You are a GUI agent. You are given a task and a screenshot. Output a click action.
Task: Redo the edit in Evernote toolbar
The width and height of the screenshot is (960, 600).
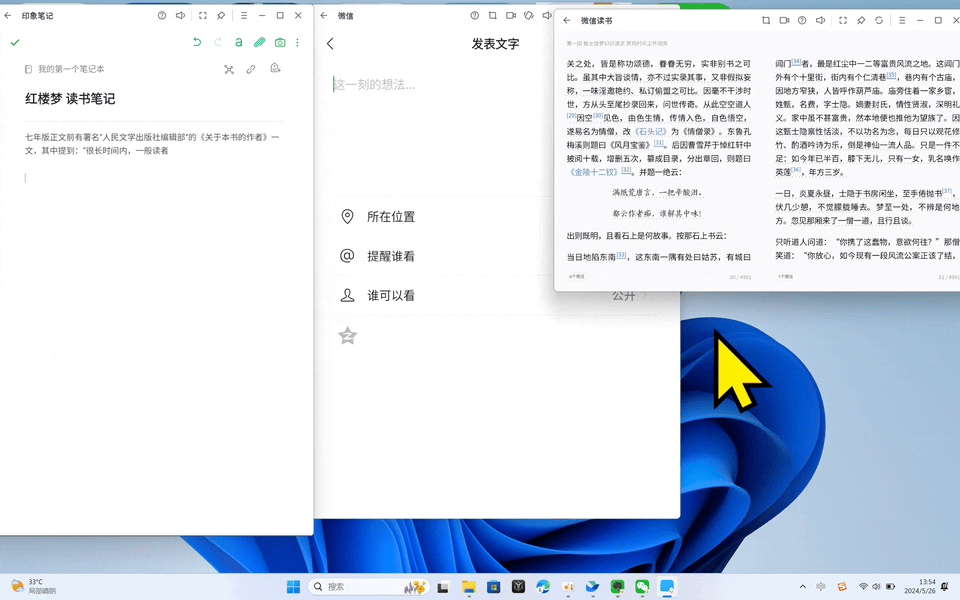click(x=217, y=42)
